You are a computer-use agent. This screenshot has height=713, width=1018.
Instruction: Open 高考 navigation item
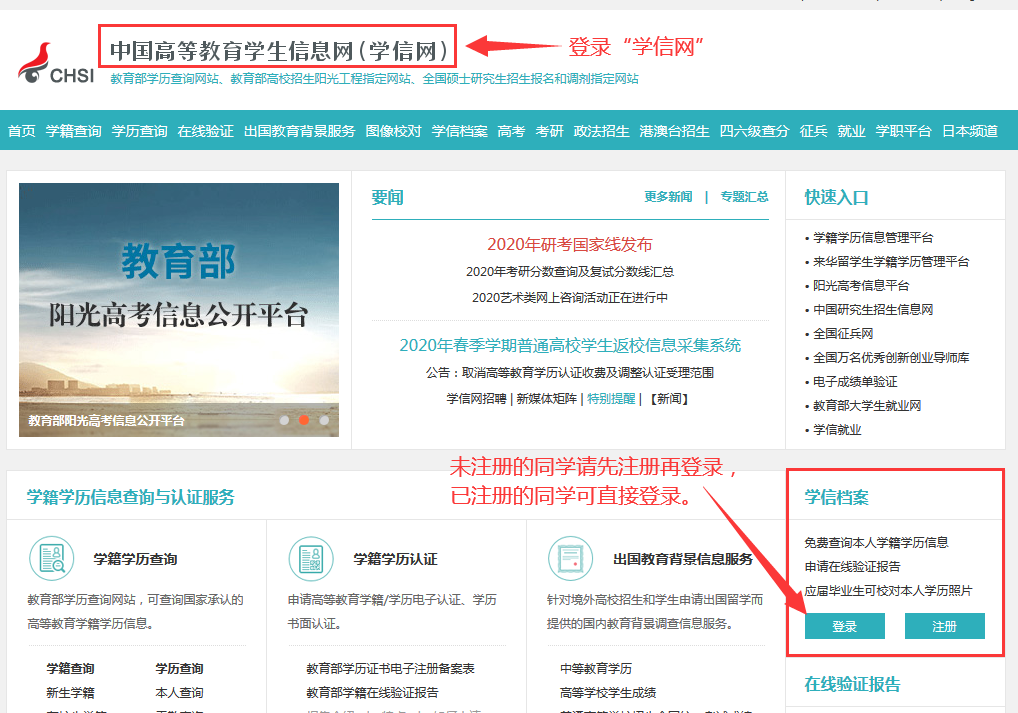(x=511, y=131)
